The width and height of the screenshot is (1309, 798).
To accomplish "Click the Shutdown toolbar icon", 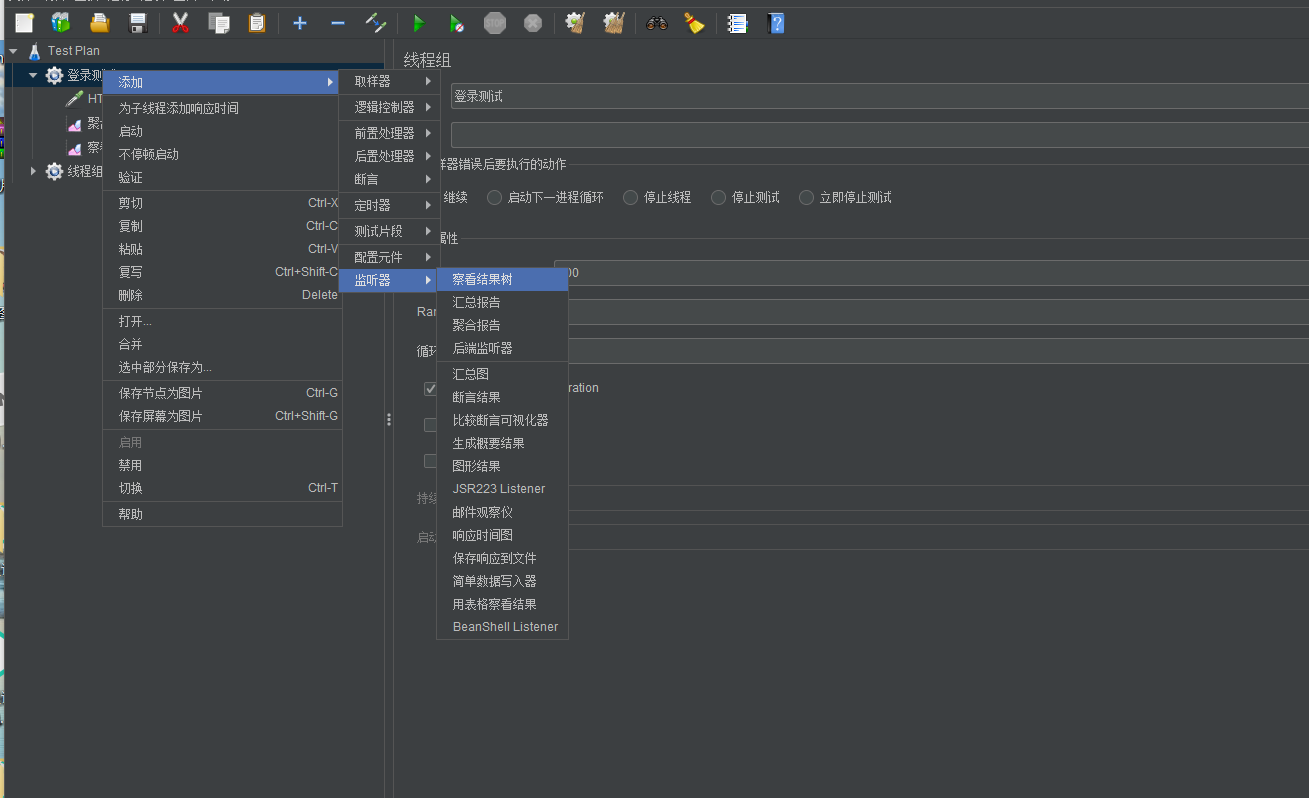I will tap(533, 22).
